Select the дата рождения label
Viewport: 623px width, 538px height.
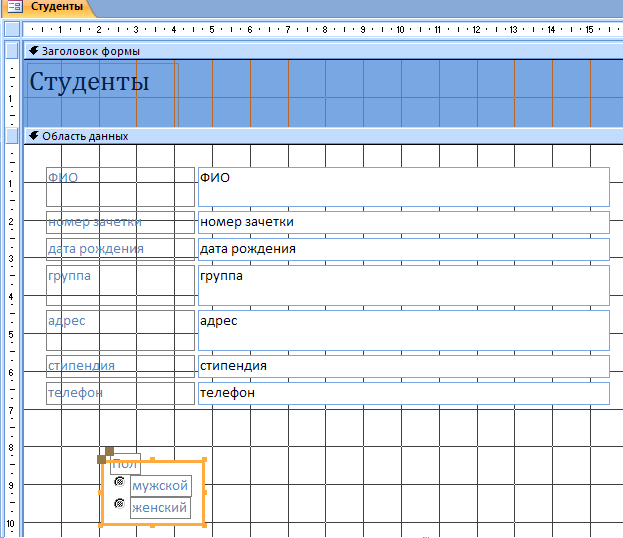coord(120,250)
